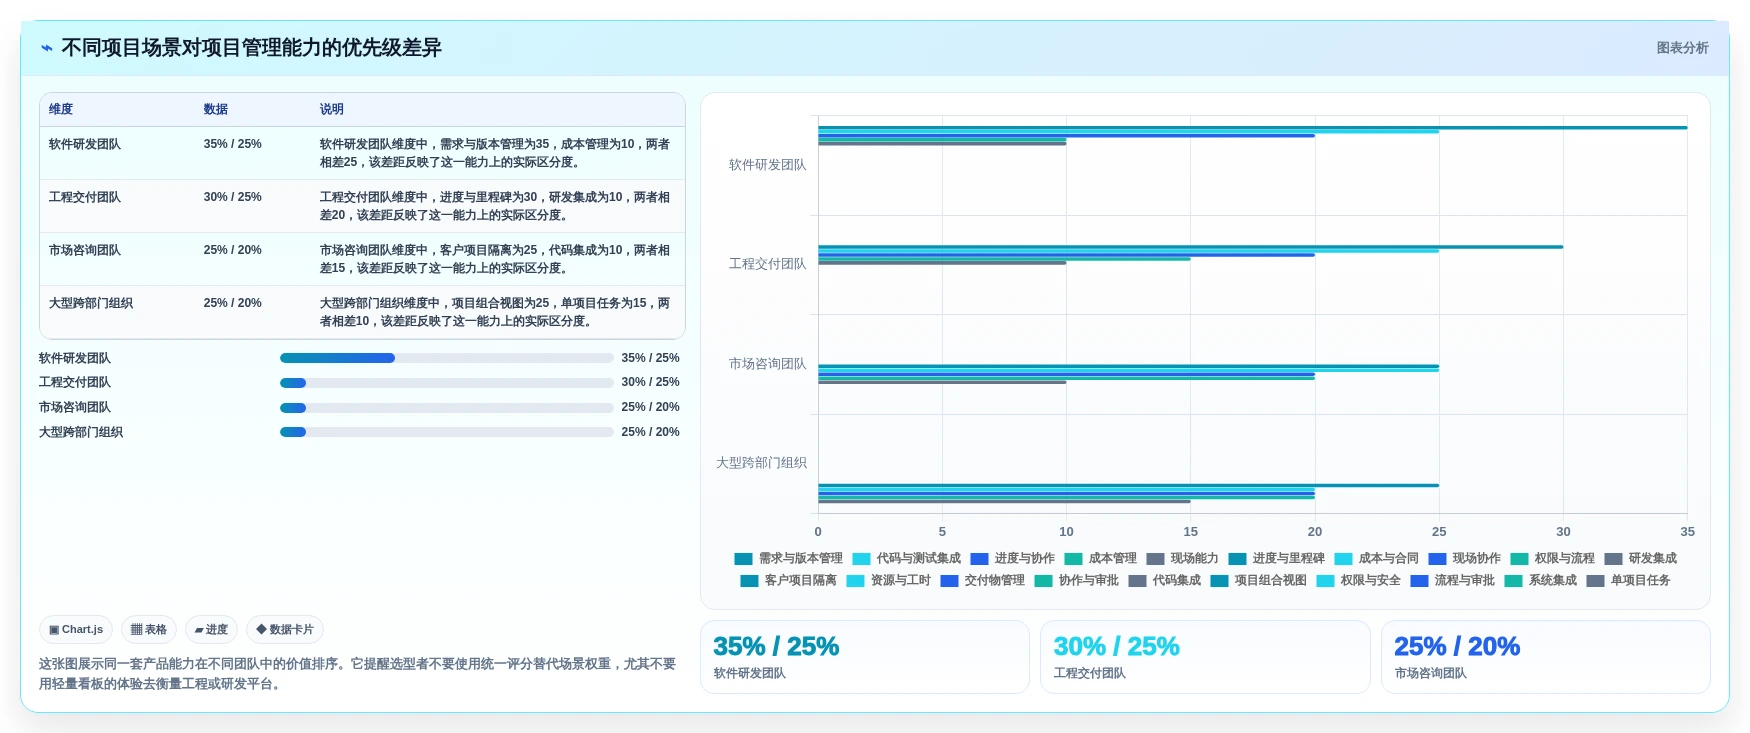The image size is (1750, 733).
Task: Click the 研发集成 legend color box
Action: pyautogui.click(x=1613, y=559)
